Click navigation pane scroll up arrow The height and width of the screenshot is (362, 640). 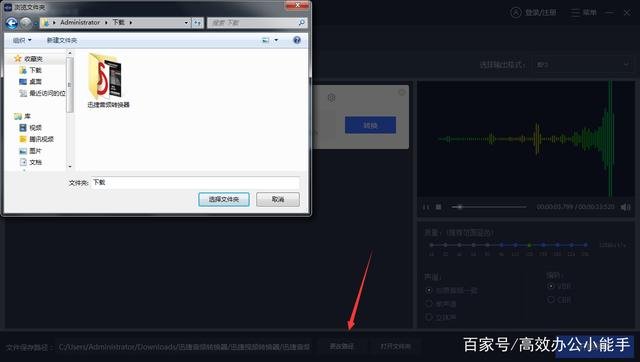70,53
